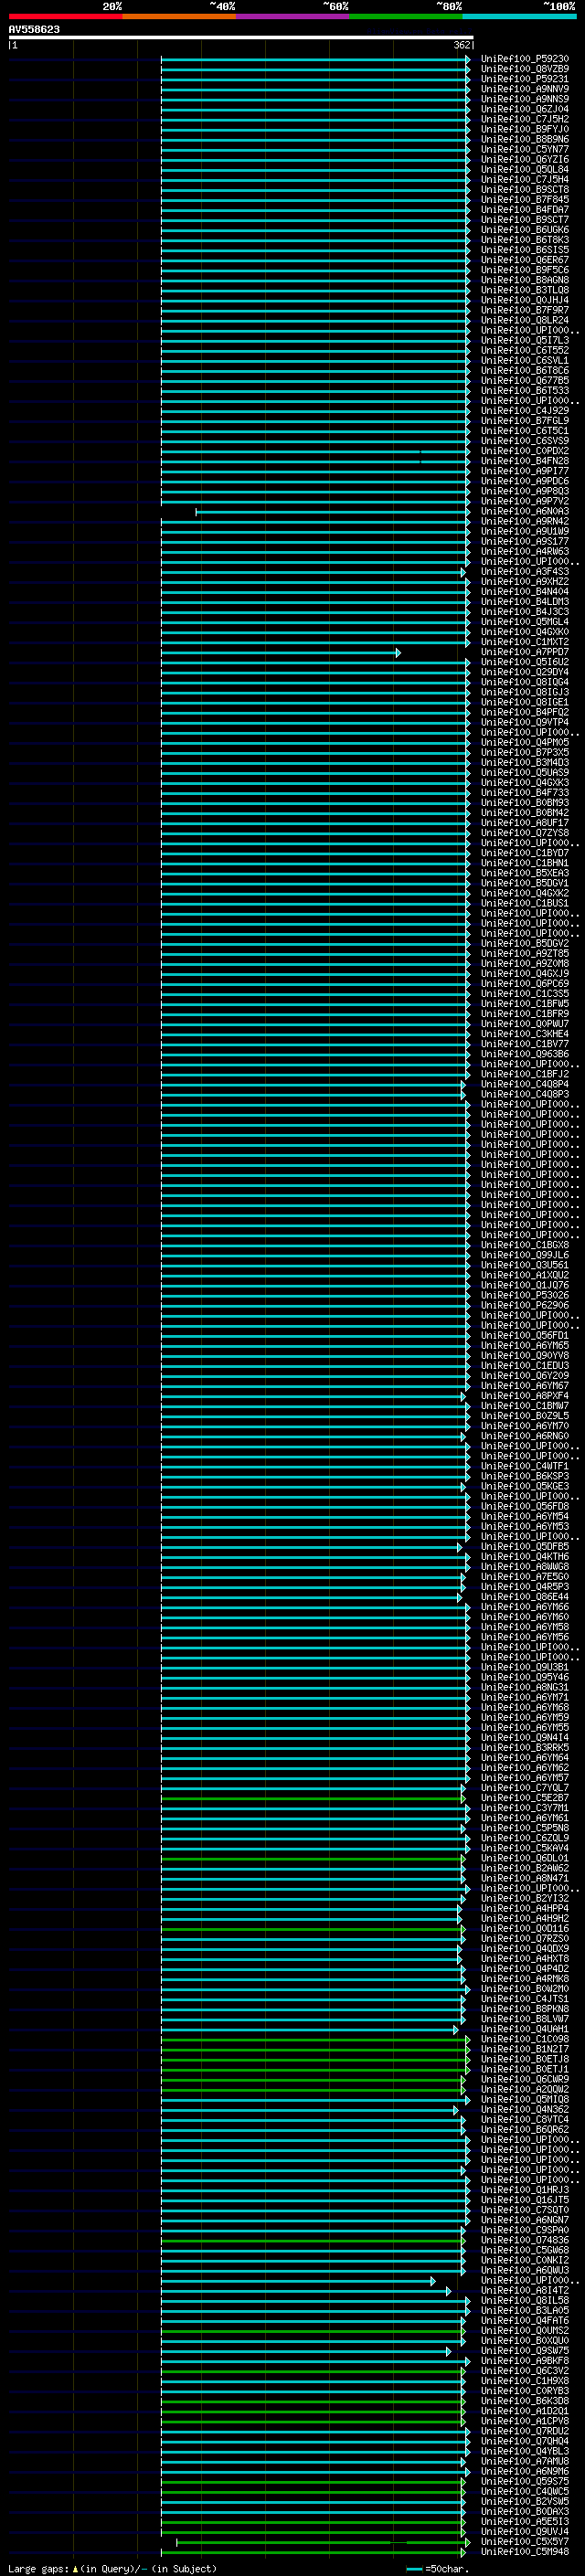Select hit label UniRef100_Q6ER67

point(524,260)
